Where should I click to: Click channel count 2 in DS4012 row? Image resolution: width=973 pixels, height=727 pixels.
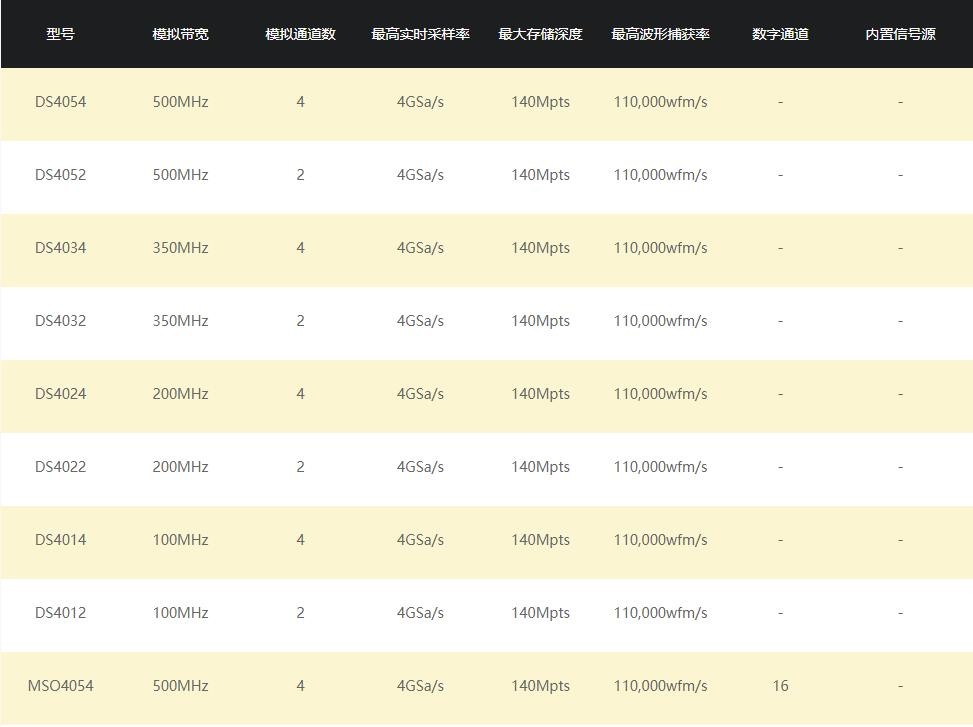click(300, 613)
